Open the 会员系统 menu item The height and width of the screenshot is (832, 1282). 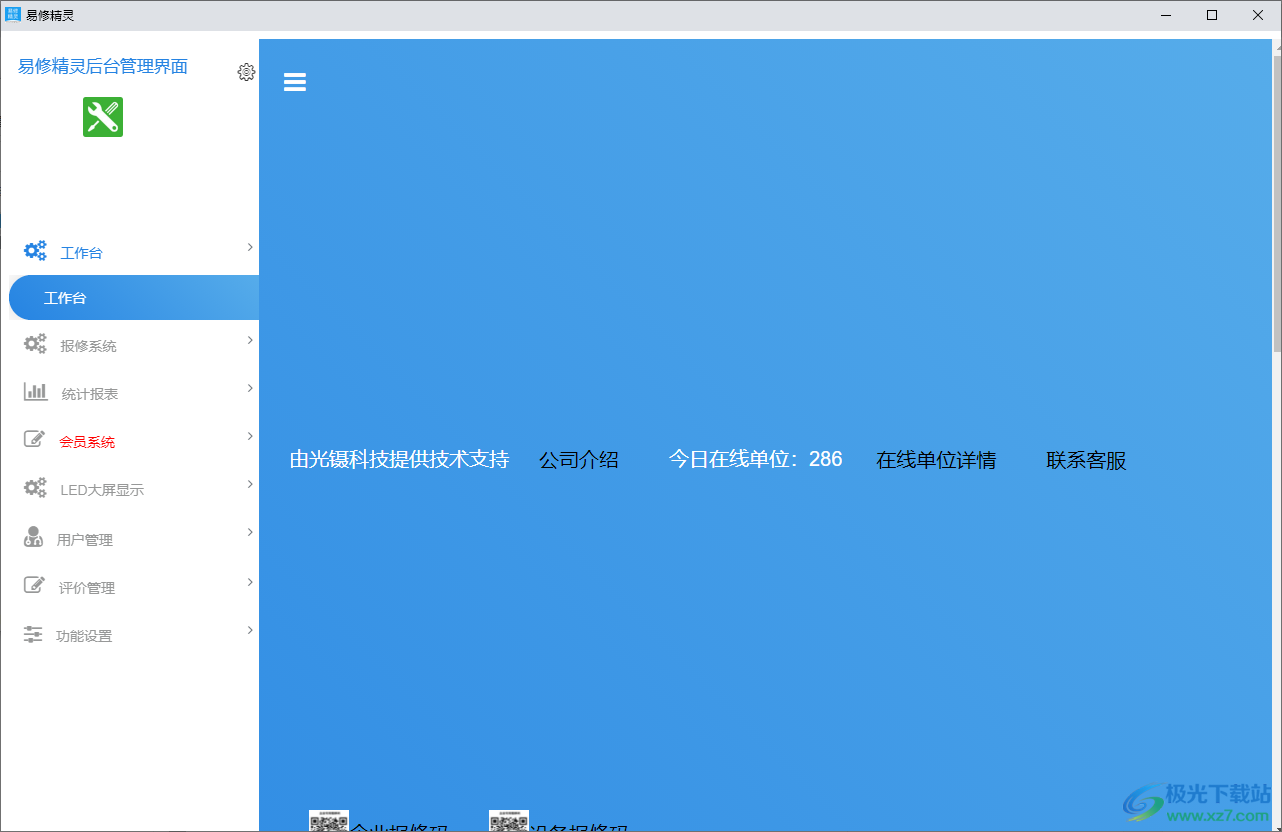[87, 442]
